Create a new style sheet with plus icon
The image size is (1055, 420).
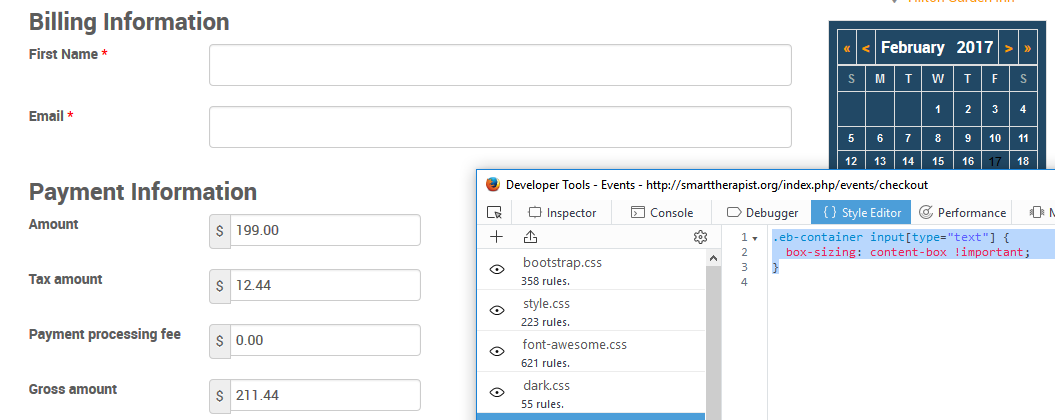[496, 237]
